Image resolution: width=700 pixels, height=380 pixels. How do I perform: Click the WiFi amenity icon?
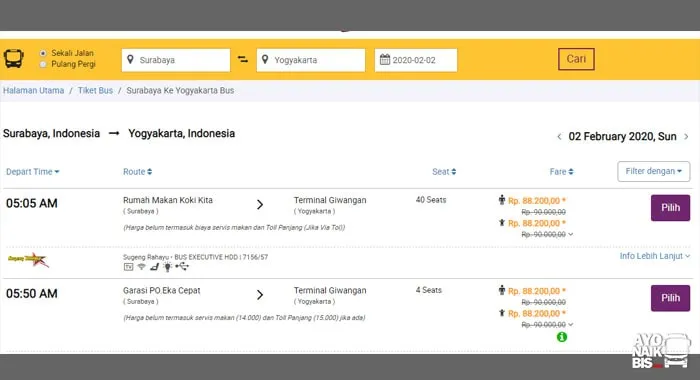coord(142,267)
